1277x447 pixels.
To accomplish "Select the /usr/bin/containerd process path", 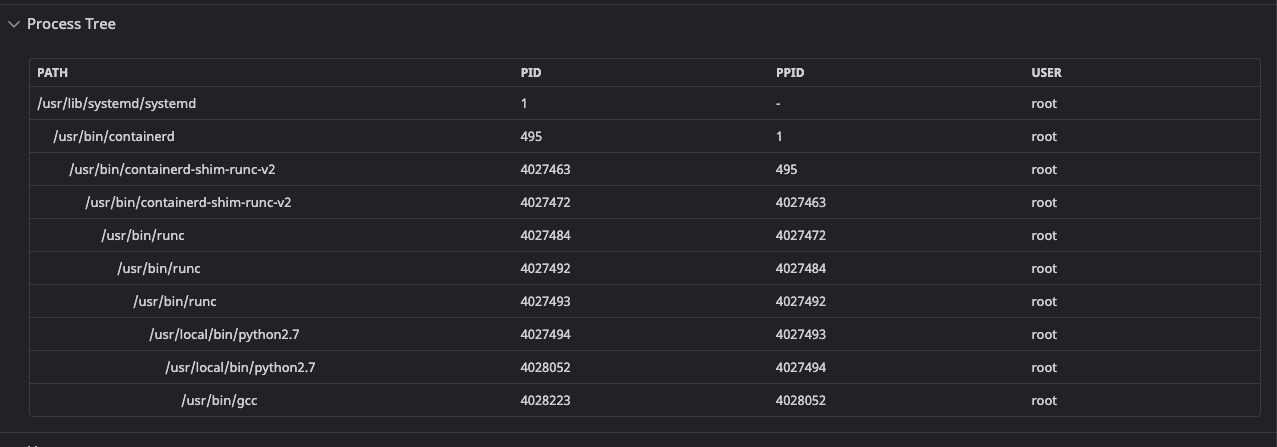I will pyautogui.click(x=114, y=137).
